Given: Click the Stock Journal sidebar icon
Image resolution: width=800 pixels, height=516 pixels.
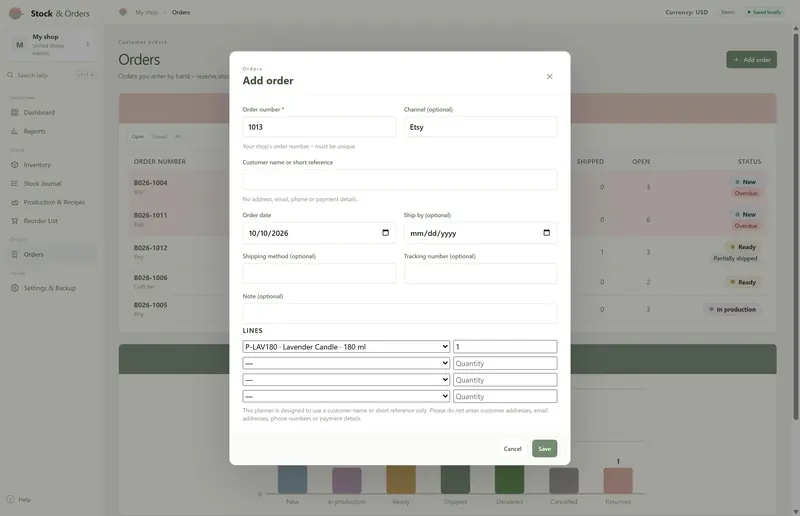Looking at the screenshot, I should (14, 183).
